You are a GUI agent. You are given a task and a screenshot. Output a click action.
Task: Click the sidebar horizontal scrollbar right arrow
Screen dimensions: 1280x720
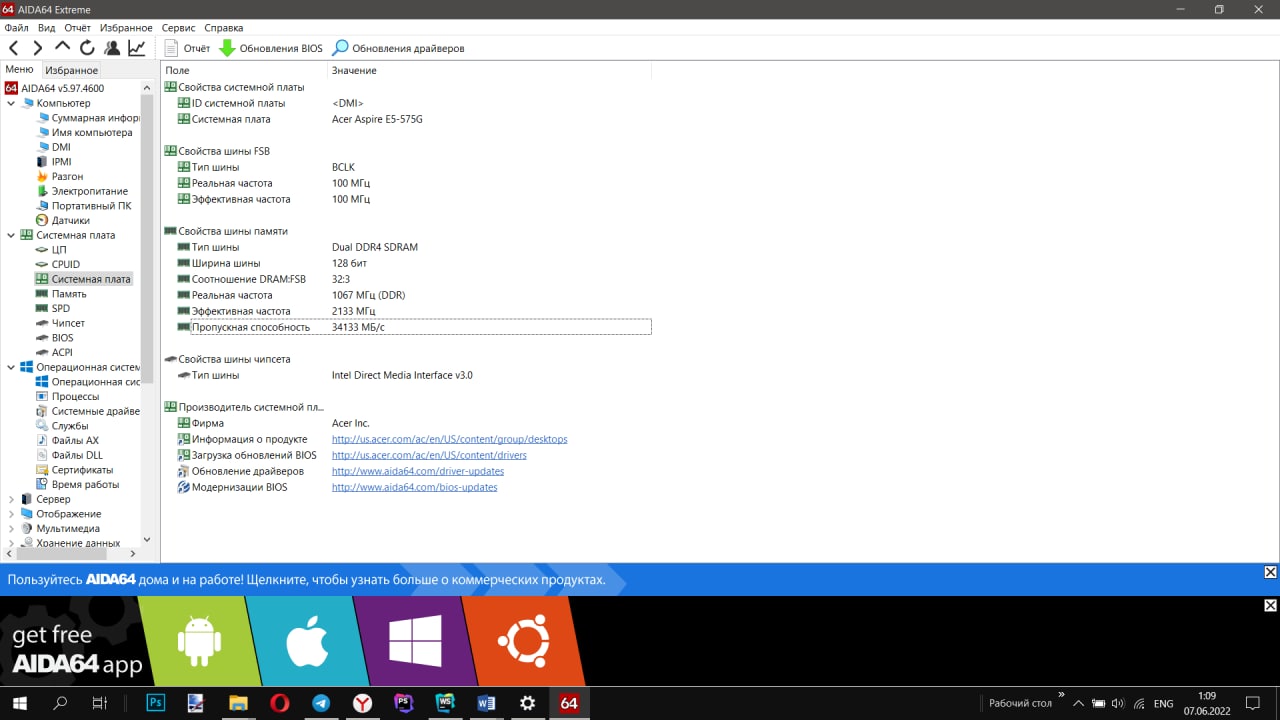click(133, 553)
